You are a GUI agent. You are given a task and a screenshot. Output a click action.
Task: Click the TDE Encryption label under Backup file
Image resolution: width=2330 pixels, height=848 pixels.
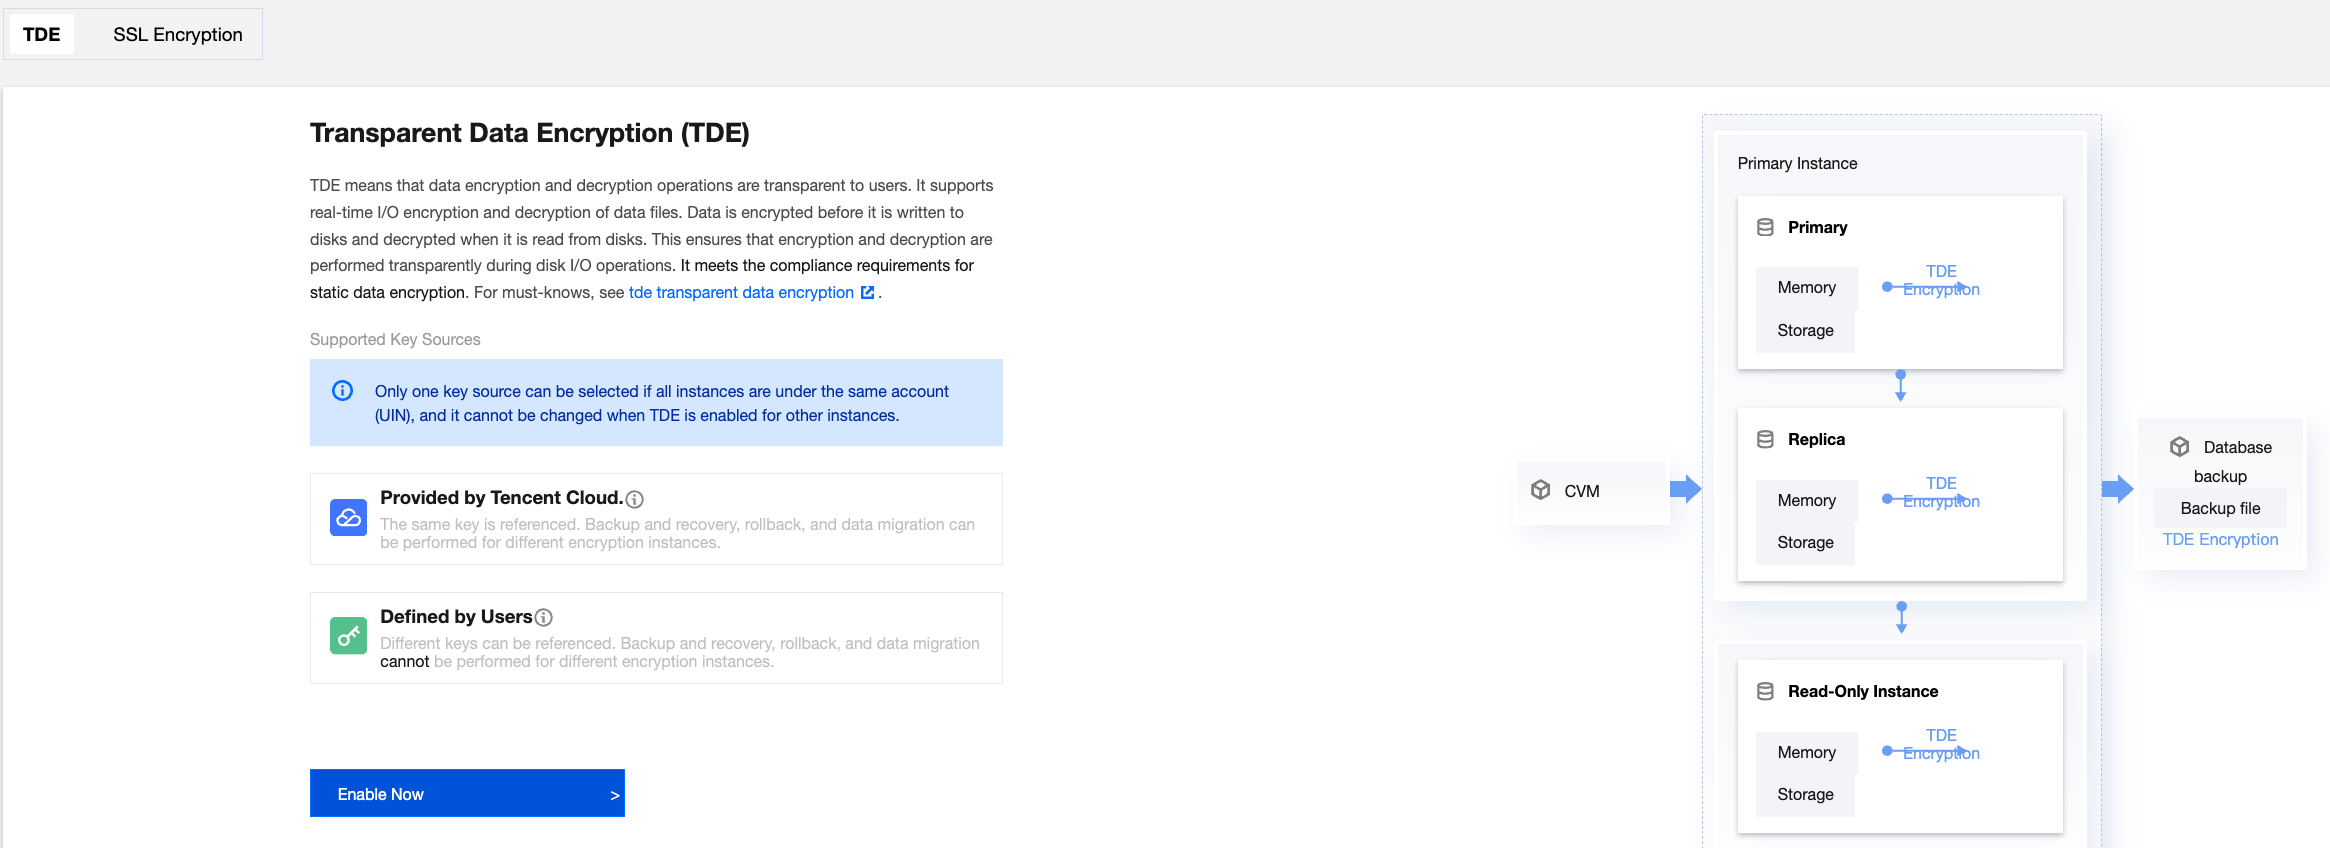pos(2220,539)
